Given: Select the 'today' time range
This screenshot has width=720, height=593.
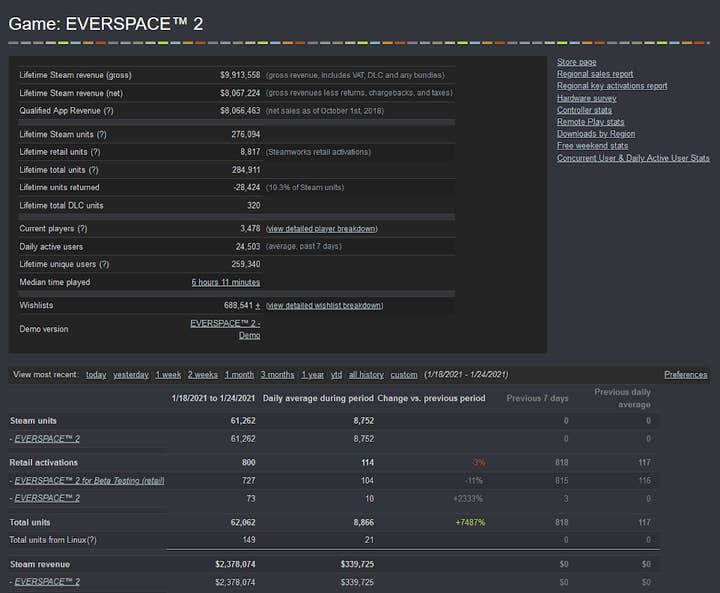Looking at the screenshot, I should [x=96, y=375].
